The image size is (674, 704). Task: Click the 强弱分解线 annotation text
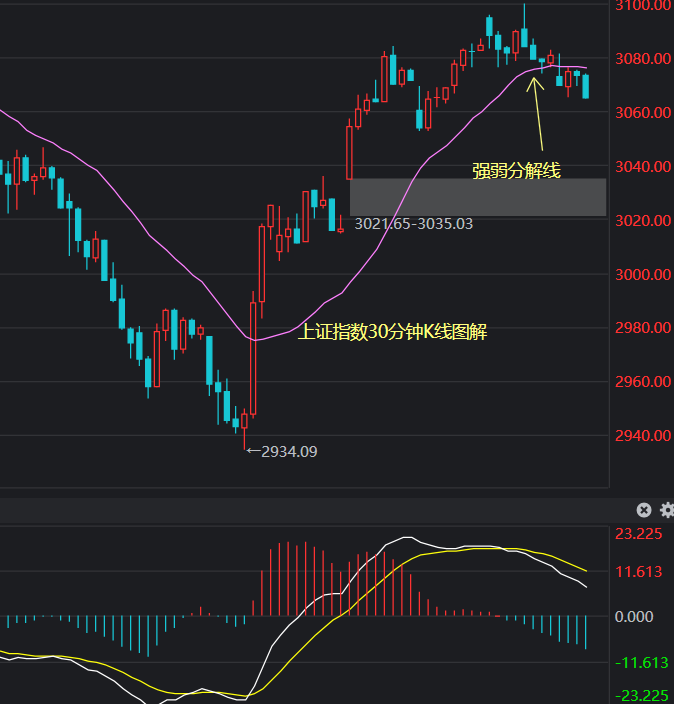(516, 171)
